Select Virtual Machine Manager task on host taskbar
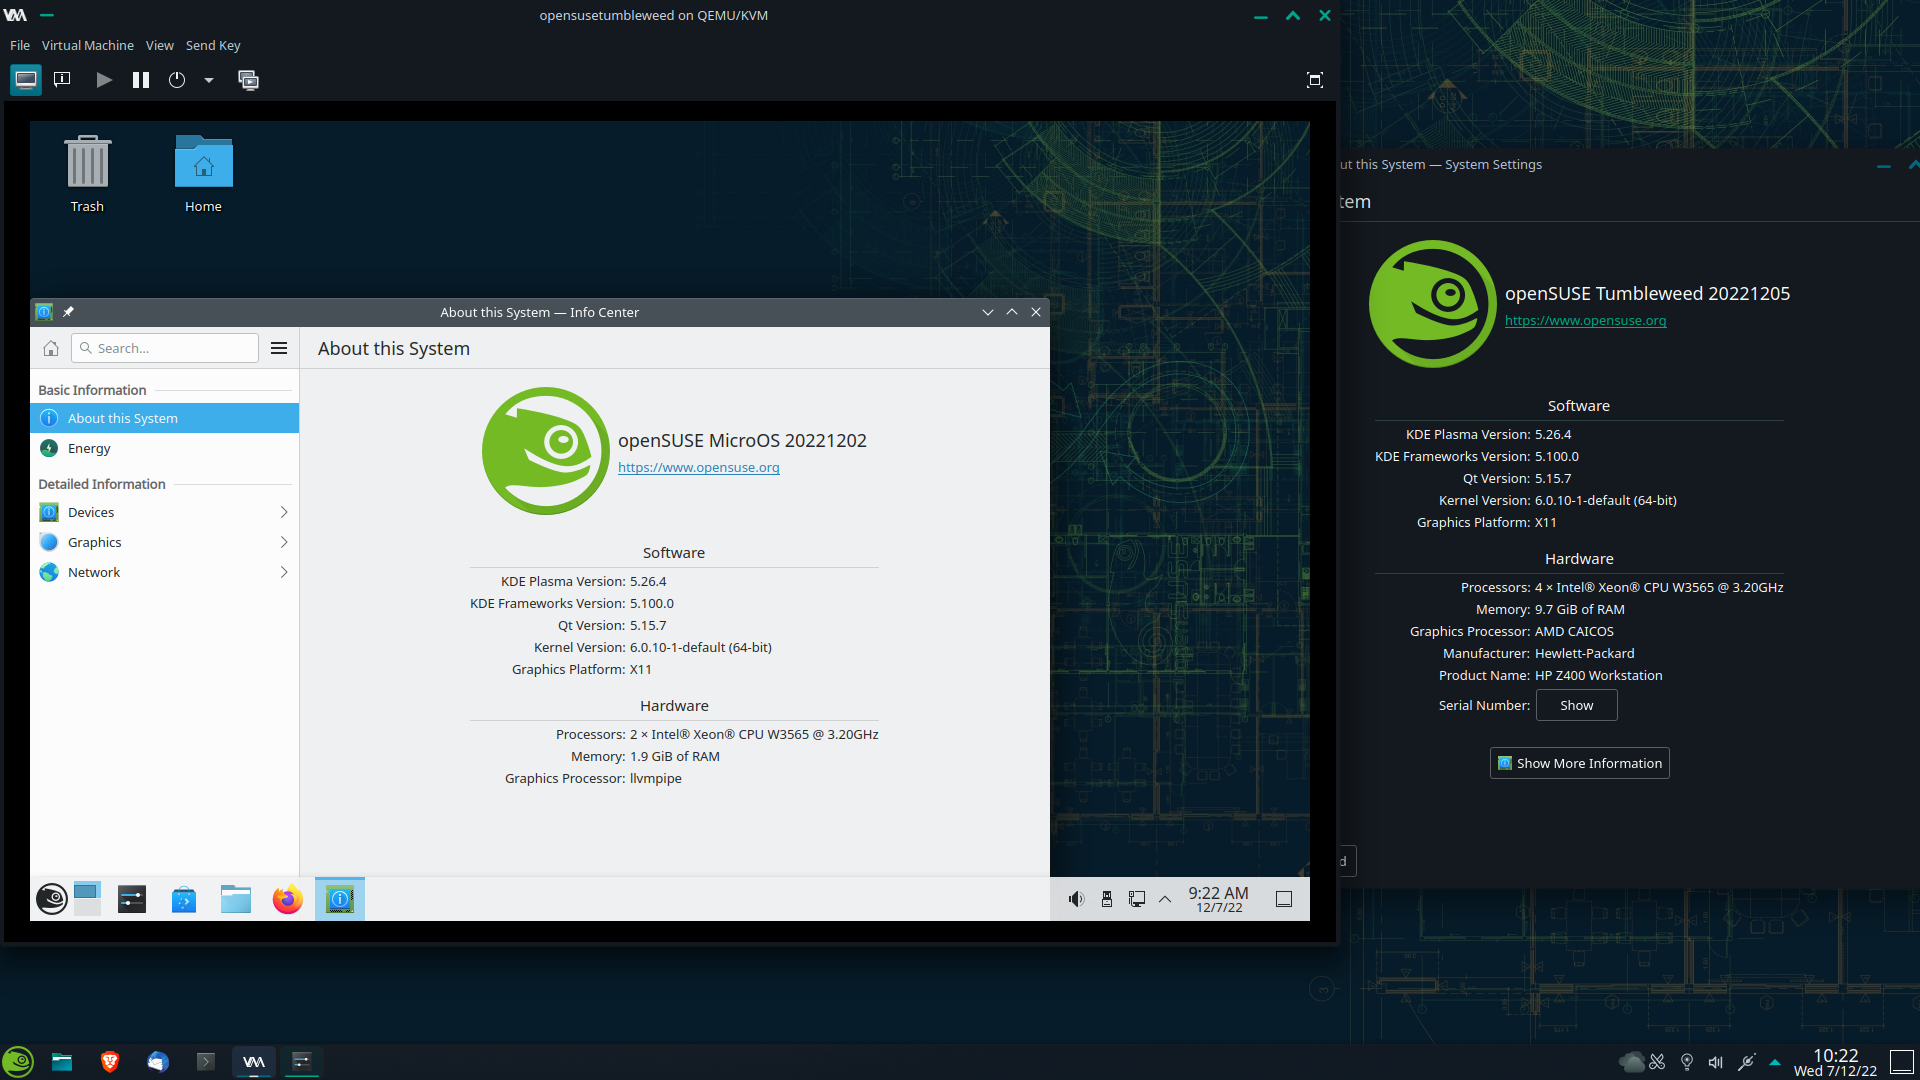Viewport: 1920px width, 1080px height. pyautogui.click(x=254, y=1061)
